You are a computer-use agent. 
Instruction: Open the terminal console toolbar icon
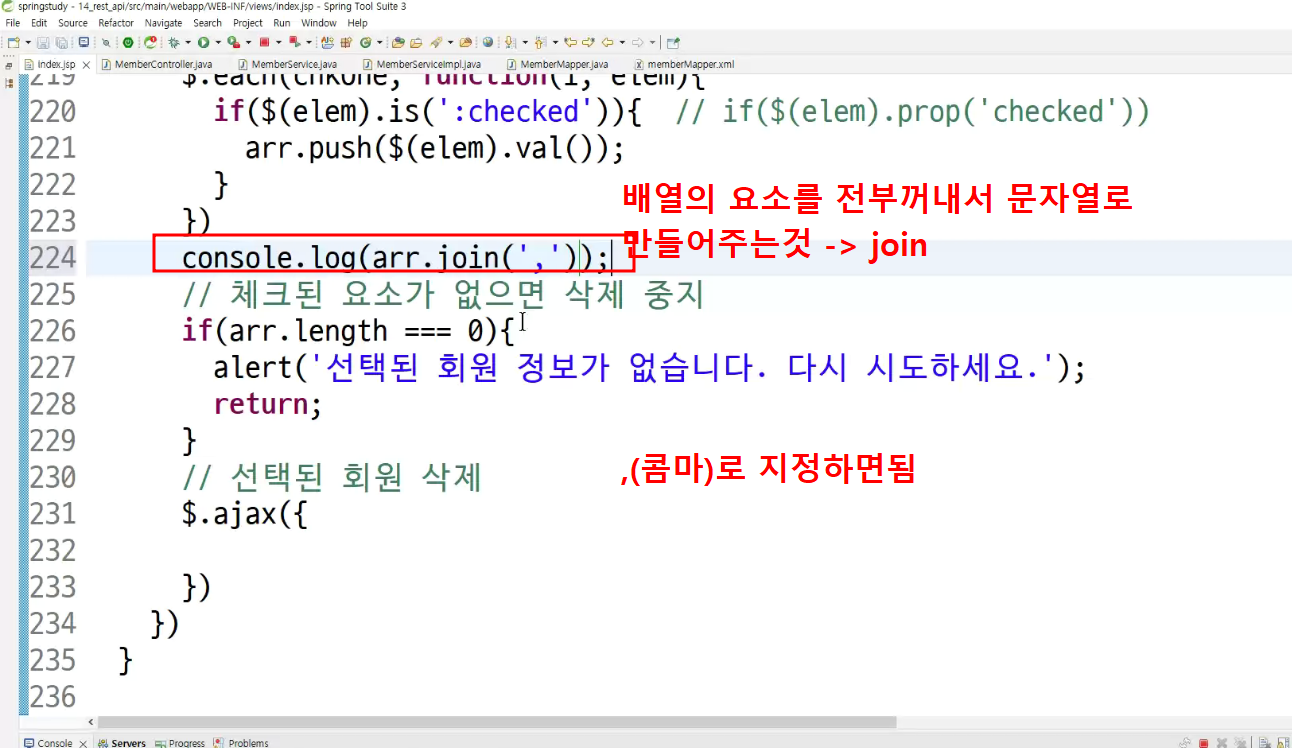click(x=83, y=42)
